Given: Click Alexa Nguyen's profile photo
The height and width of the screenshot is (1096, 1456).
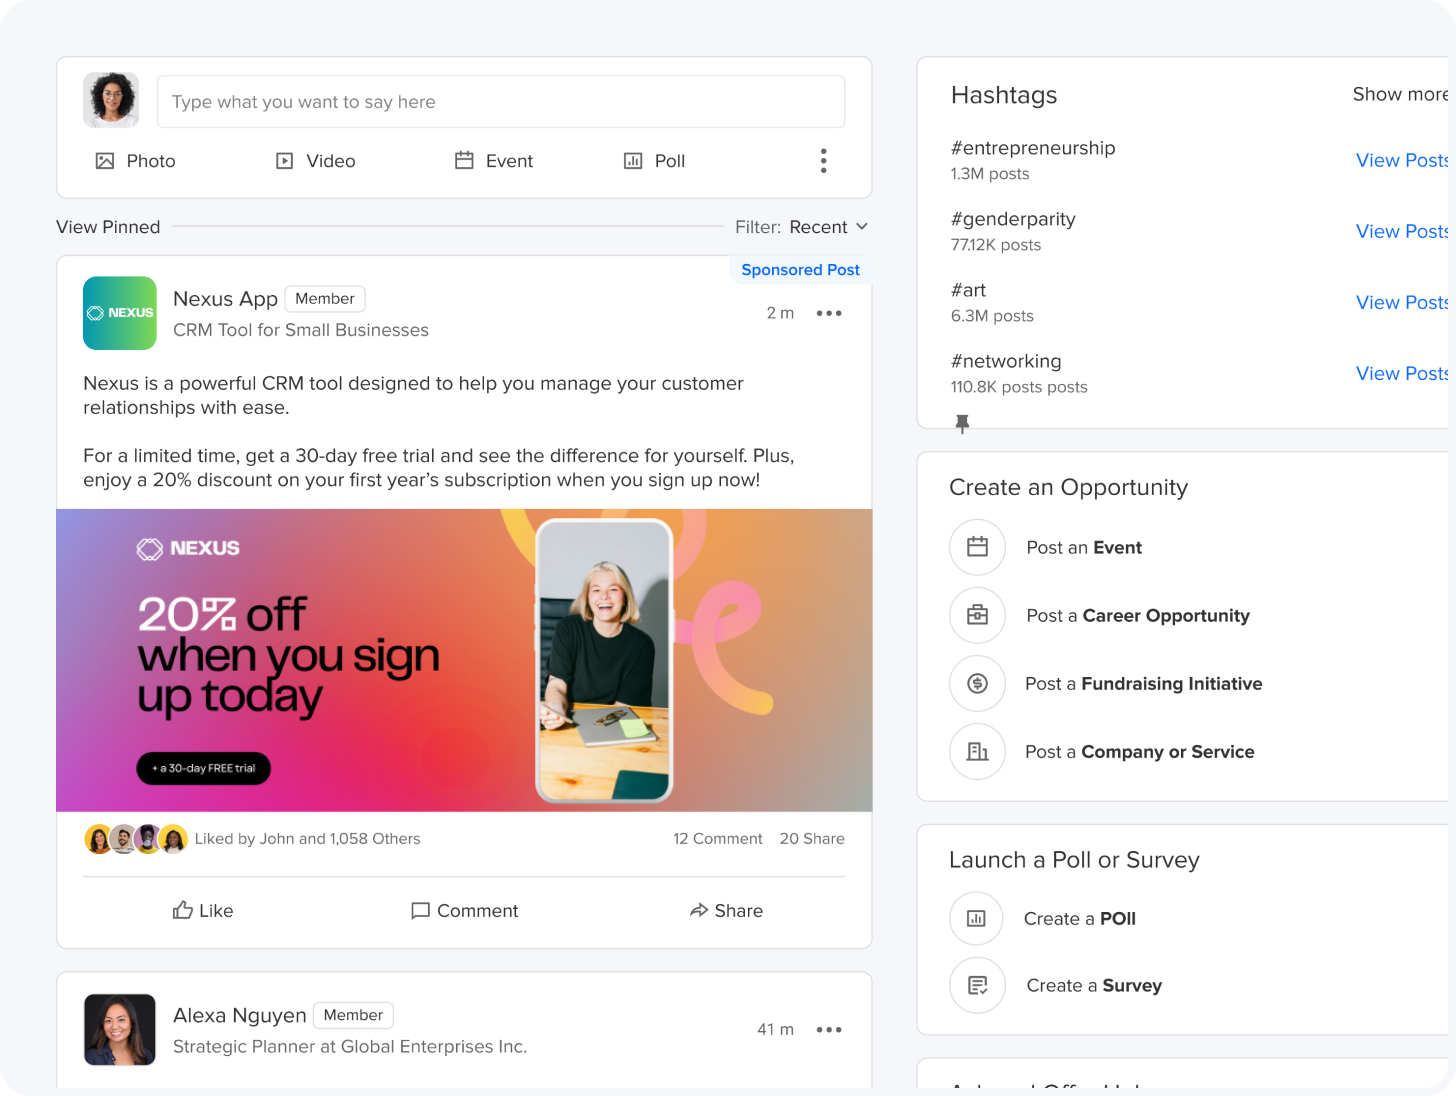Looking at the screenshot, I should pos(120,1029).
